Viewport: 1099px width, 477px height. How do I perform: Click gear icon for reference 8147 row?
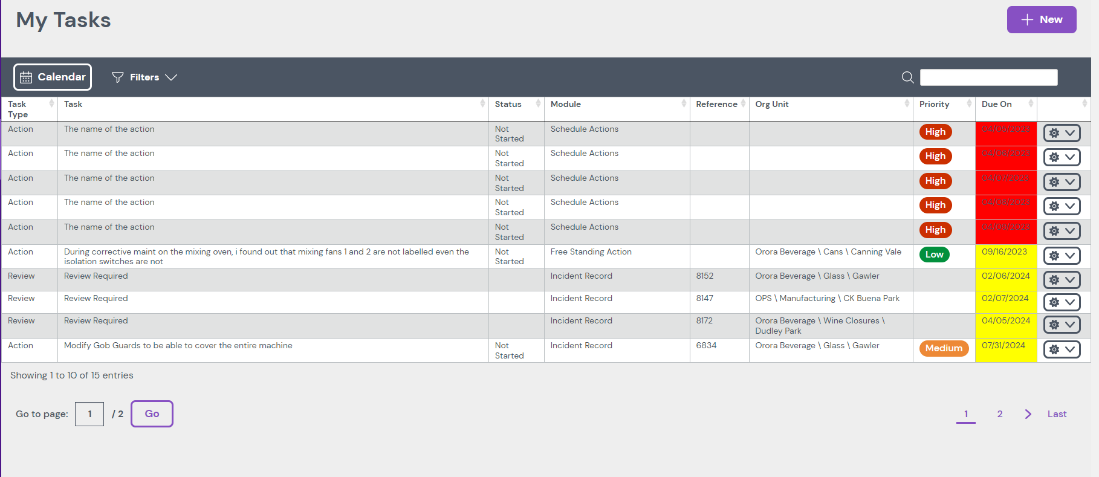tap(1053, 303)
